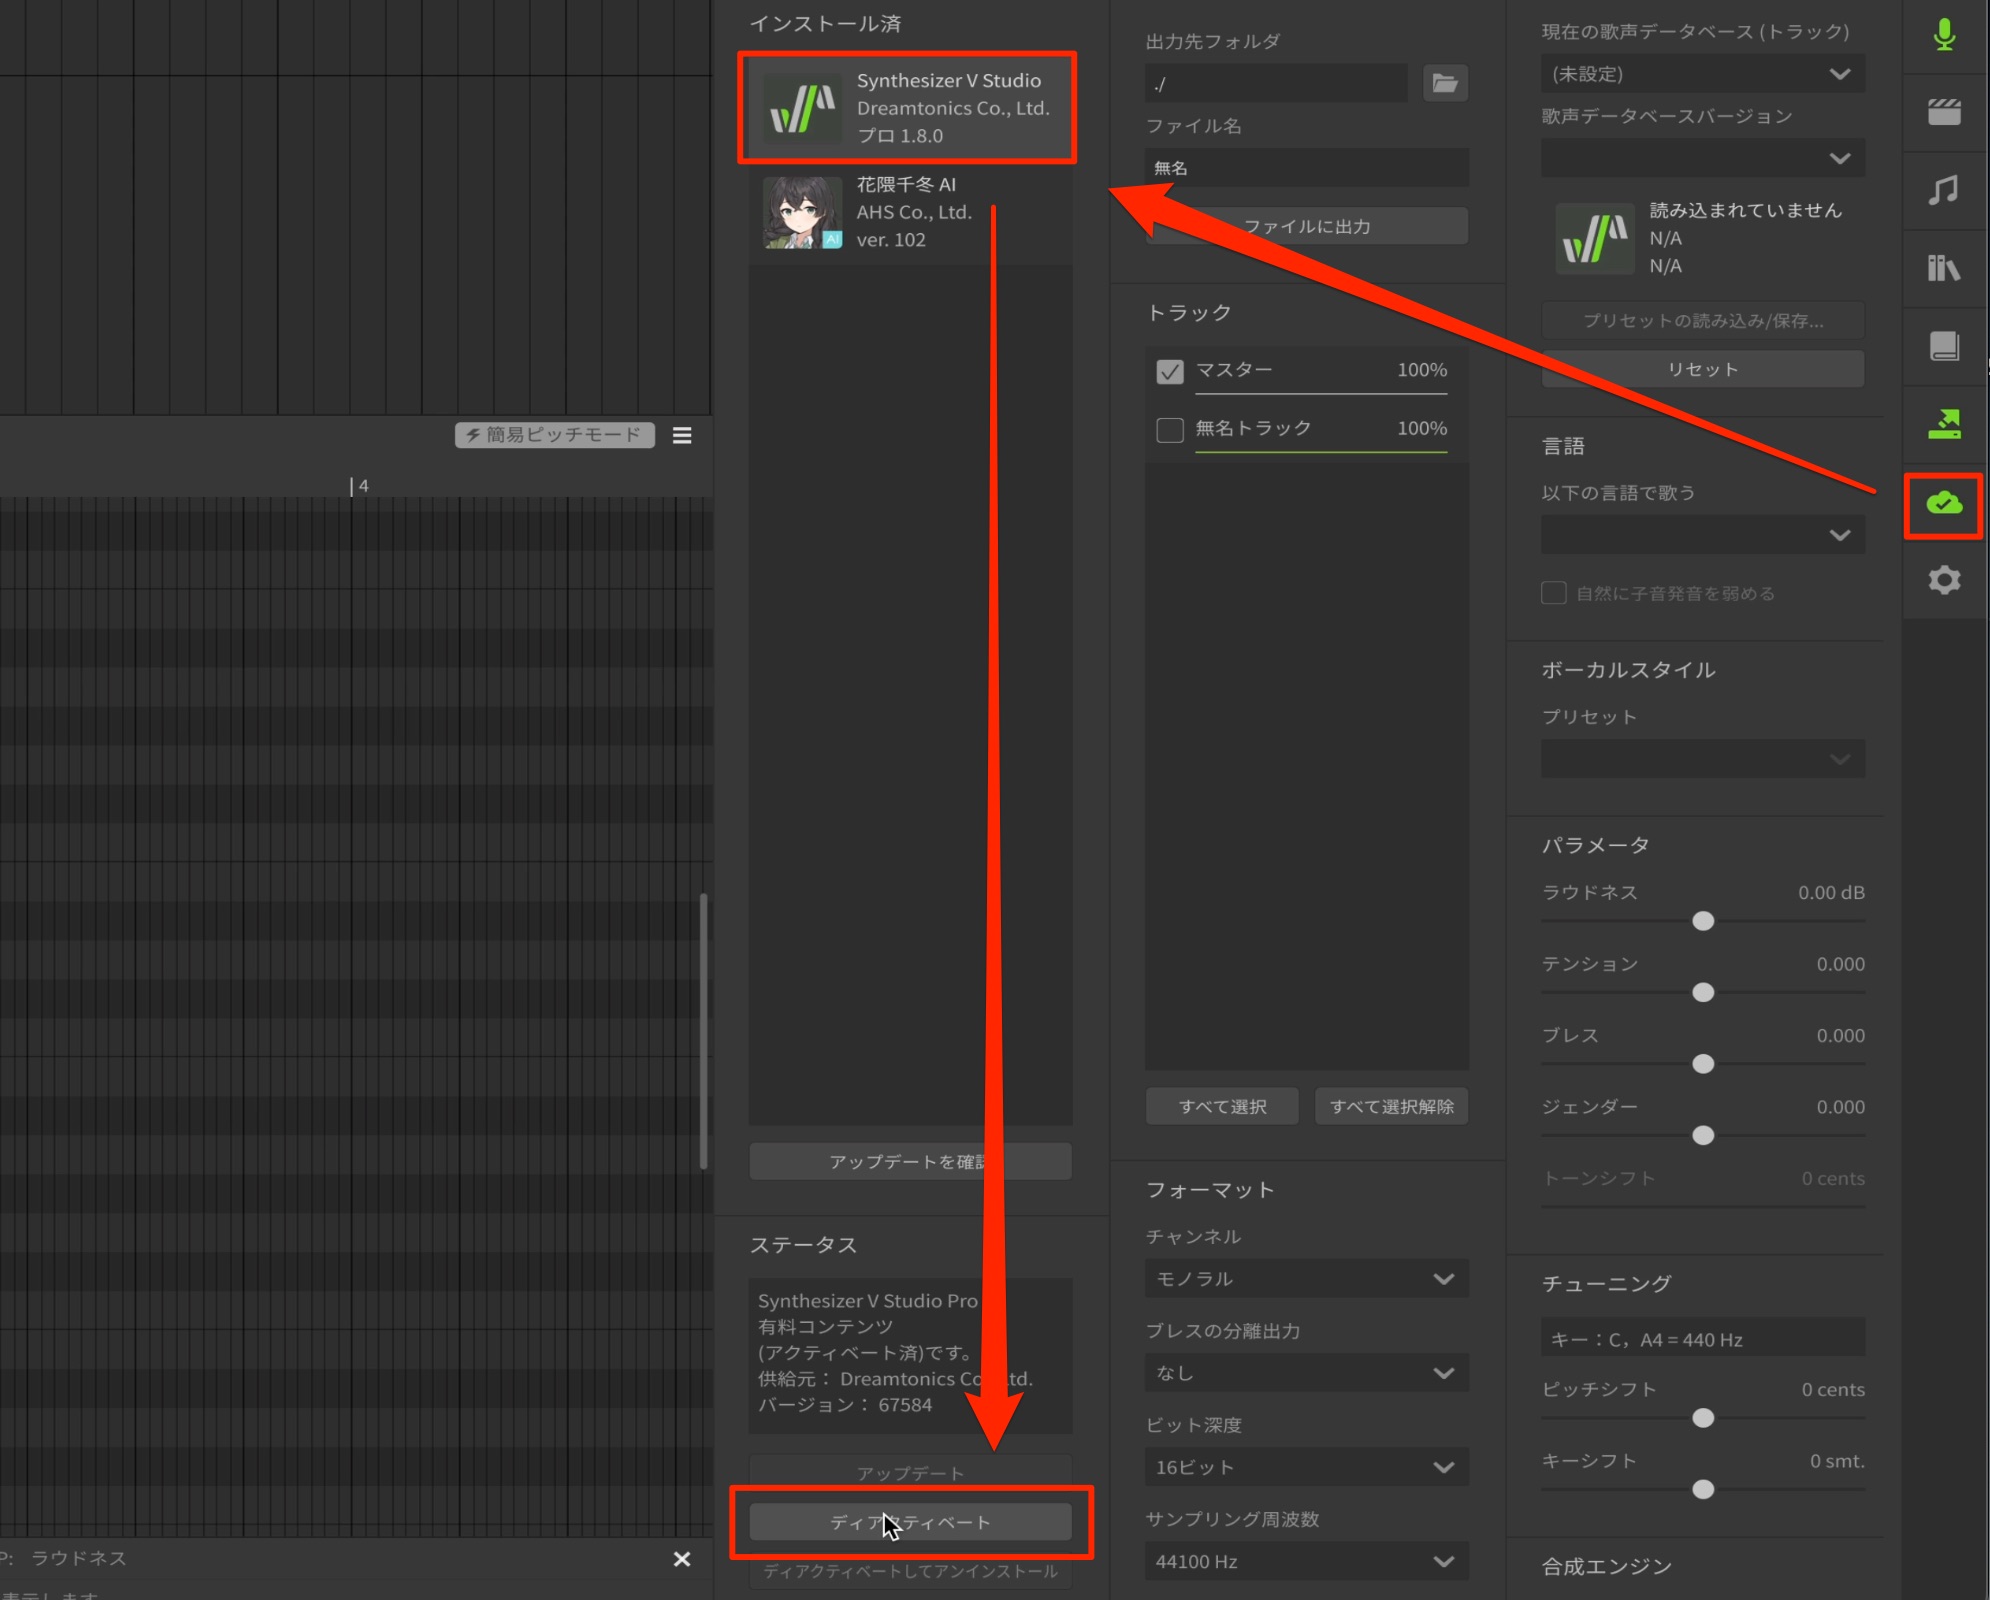Viewport: 1990px width, 1600px height.
Task: Click the すべて選択解除 button
Action: pos(1391,1106)
